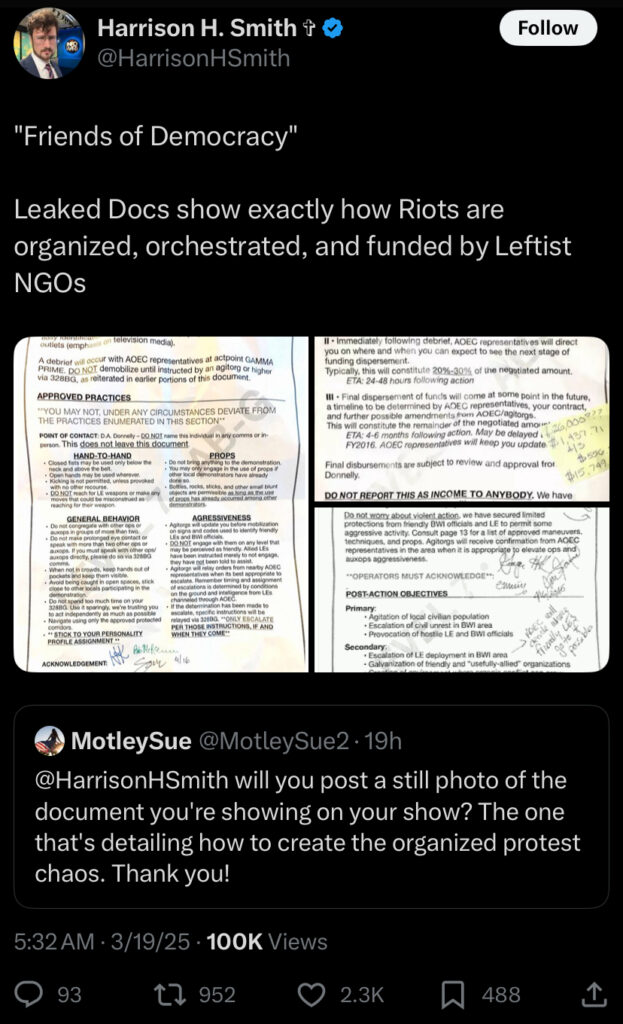Open the @HarrisonHSmith handle link
The height and width of the screenshot is (1024, 623).
click(193, 58)
